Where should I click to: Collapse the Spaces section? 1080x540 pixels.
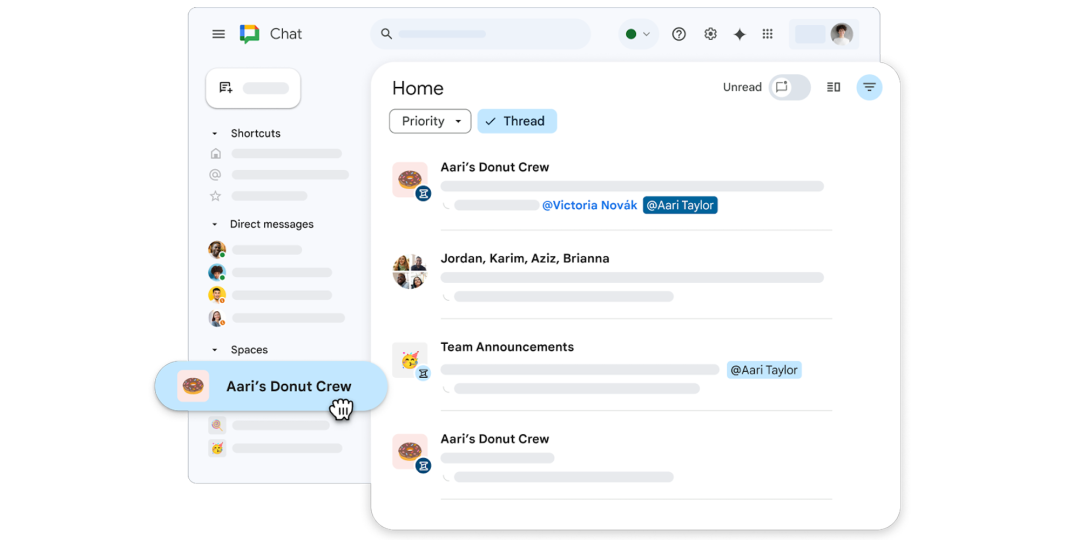pyautogui.click(x=214, y=350)
